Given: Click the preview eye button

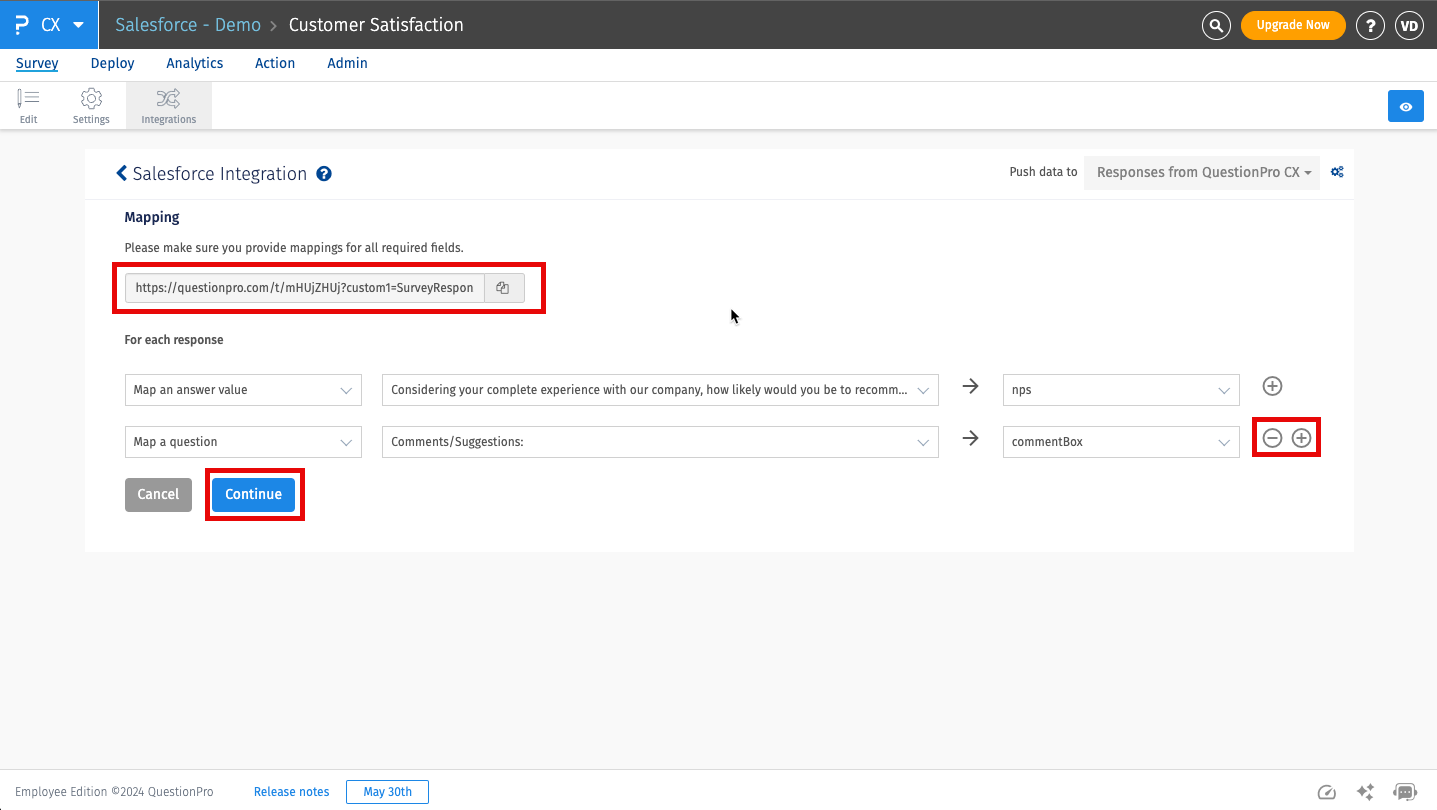Looking at the screenshot, I should click(1405, 106).
